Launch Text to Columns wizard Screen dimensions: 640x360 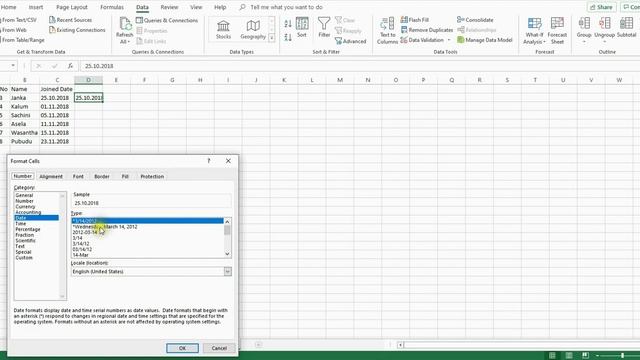coord(387,30)
